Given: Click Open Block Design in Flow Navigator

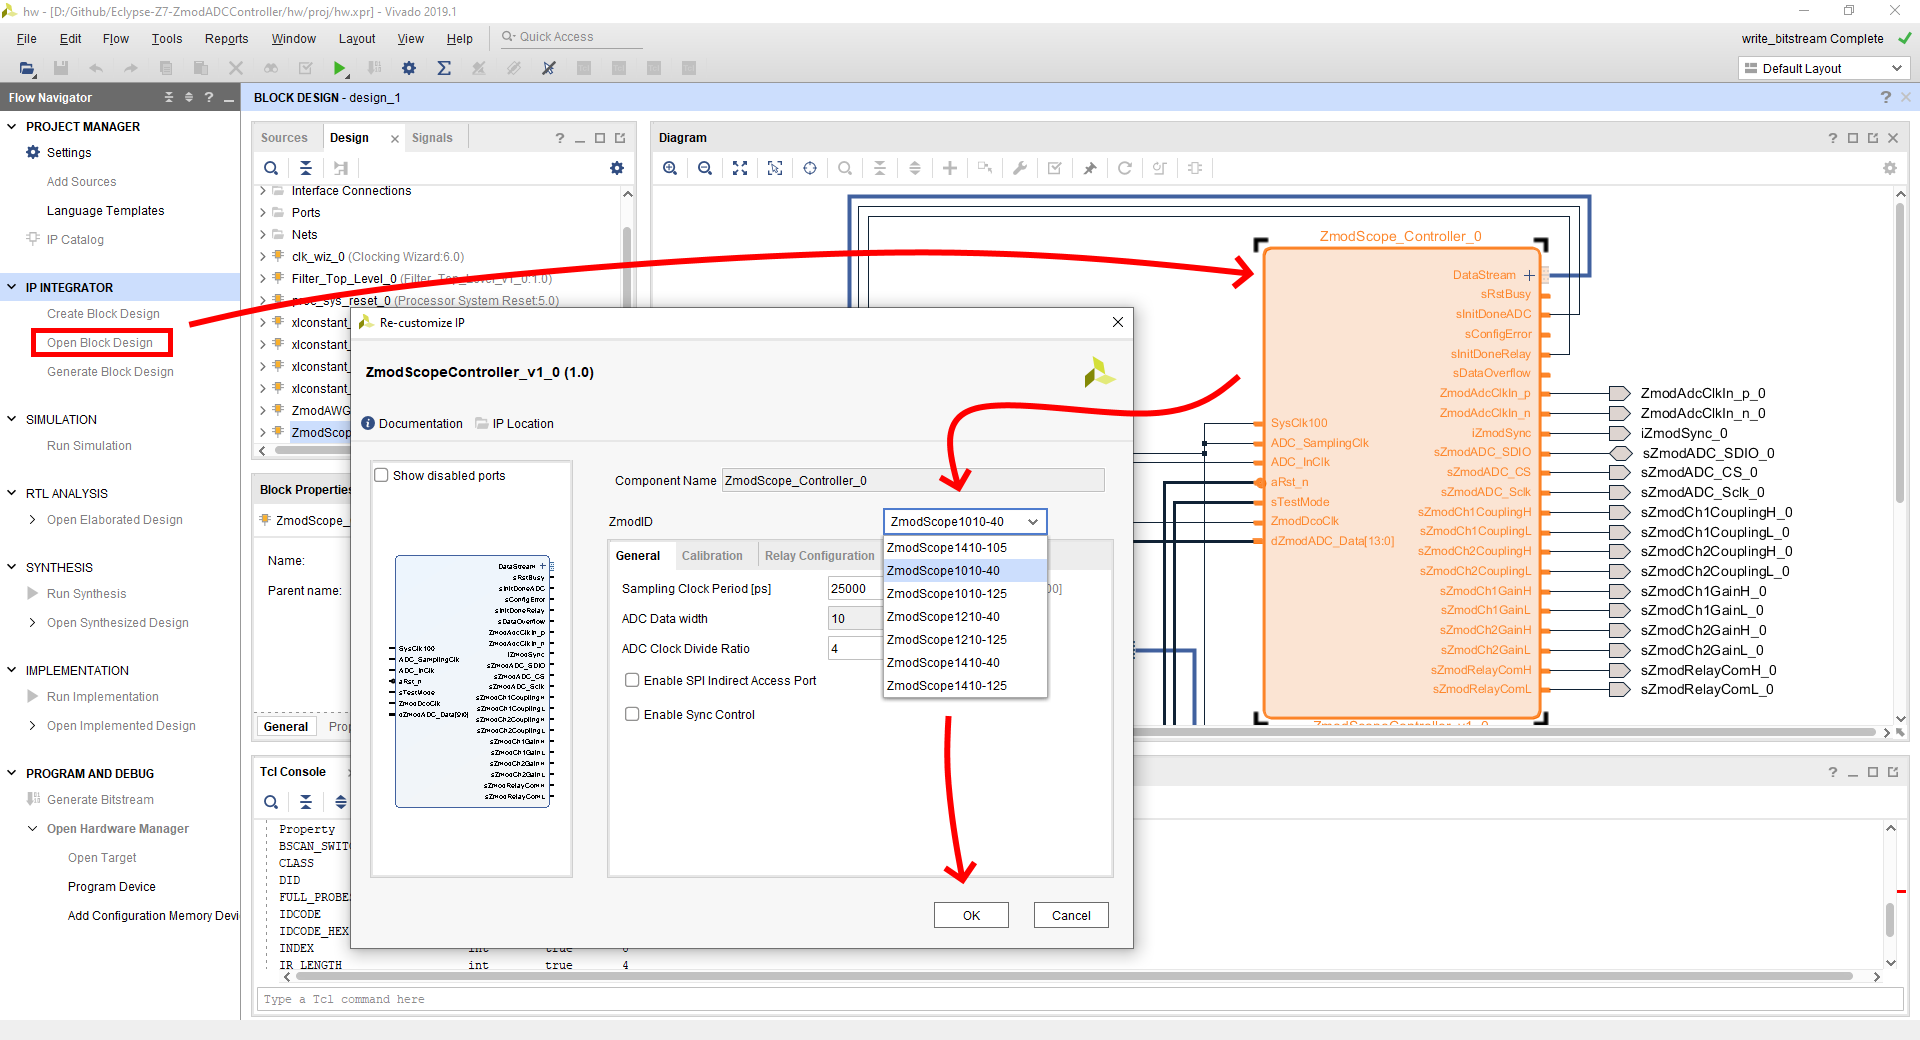Looking at the screenshot, I should tap(100, 343).
